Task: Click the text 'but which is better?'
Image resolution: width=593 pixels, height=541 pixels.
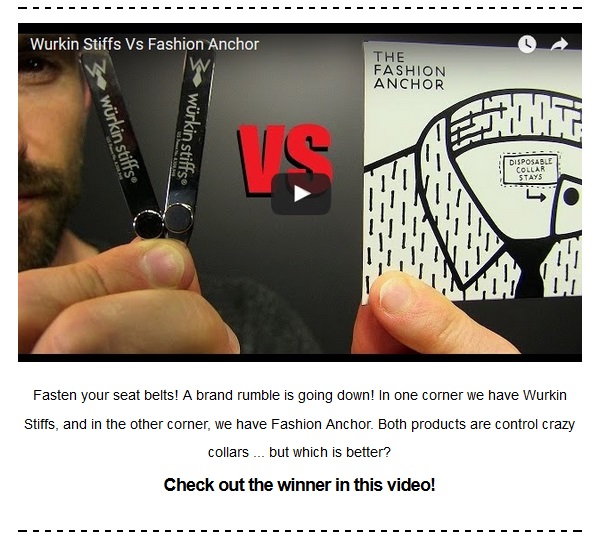Action: (329, 452)
